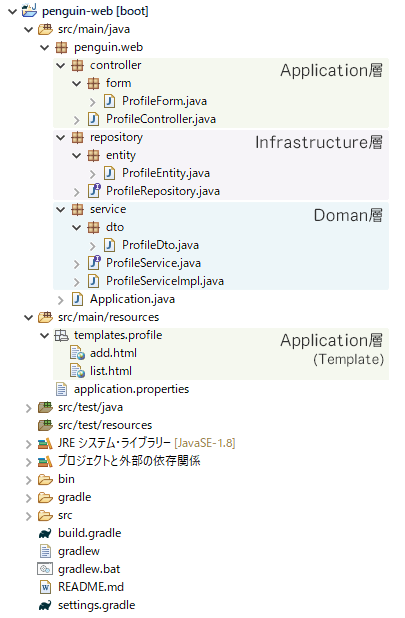This screenshot has width=405, height=618.
Task: Click the ProfileRepository.java interface icon
Action: [x=94, y=191]
